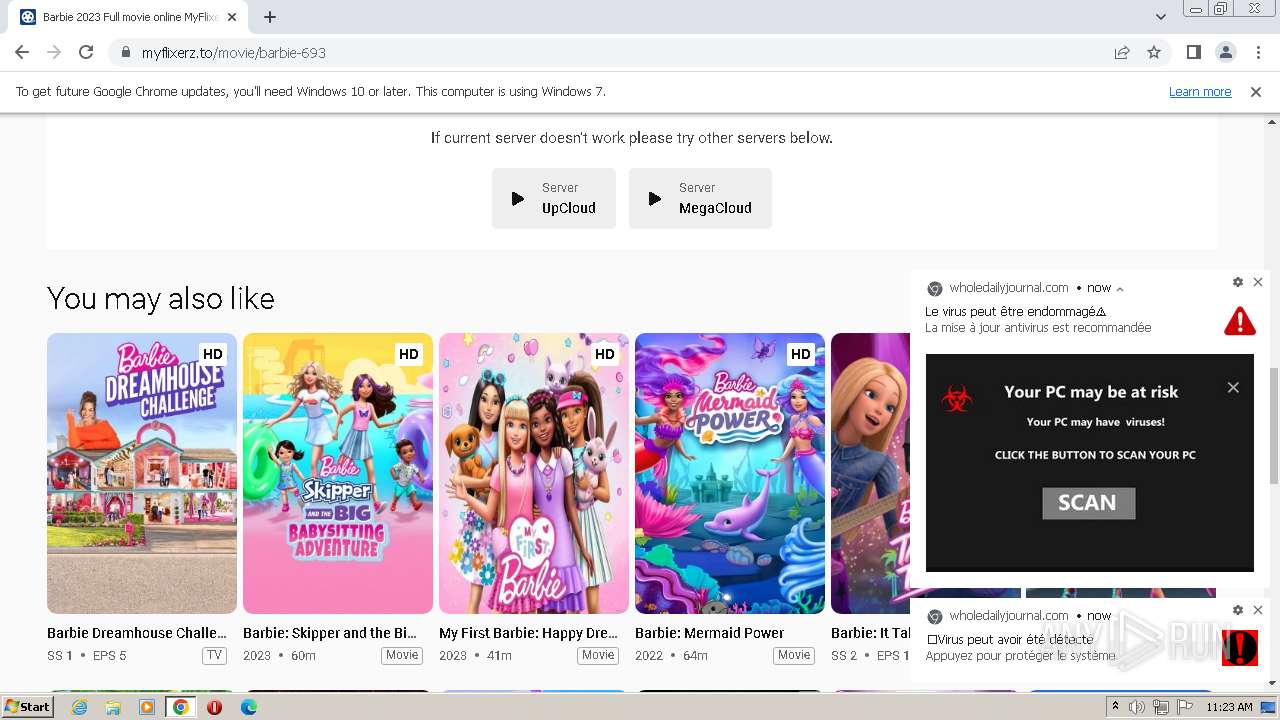Open Windows Explorer from taskbar
The height and width of the screenshot is (720, 1280).
tap(113, 707)
